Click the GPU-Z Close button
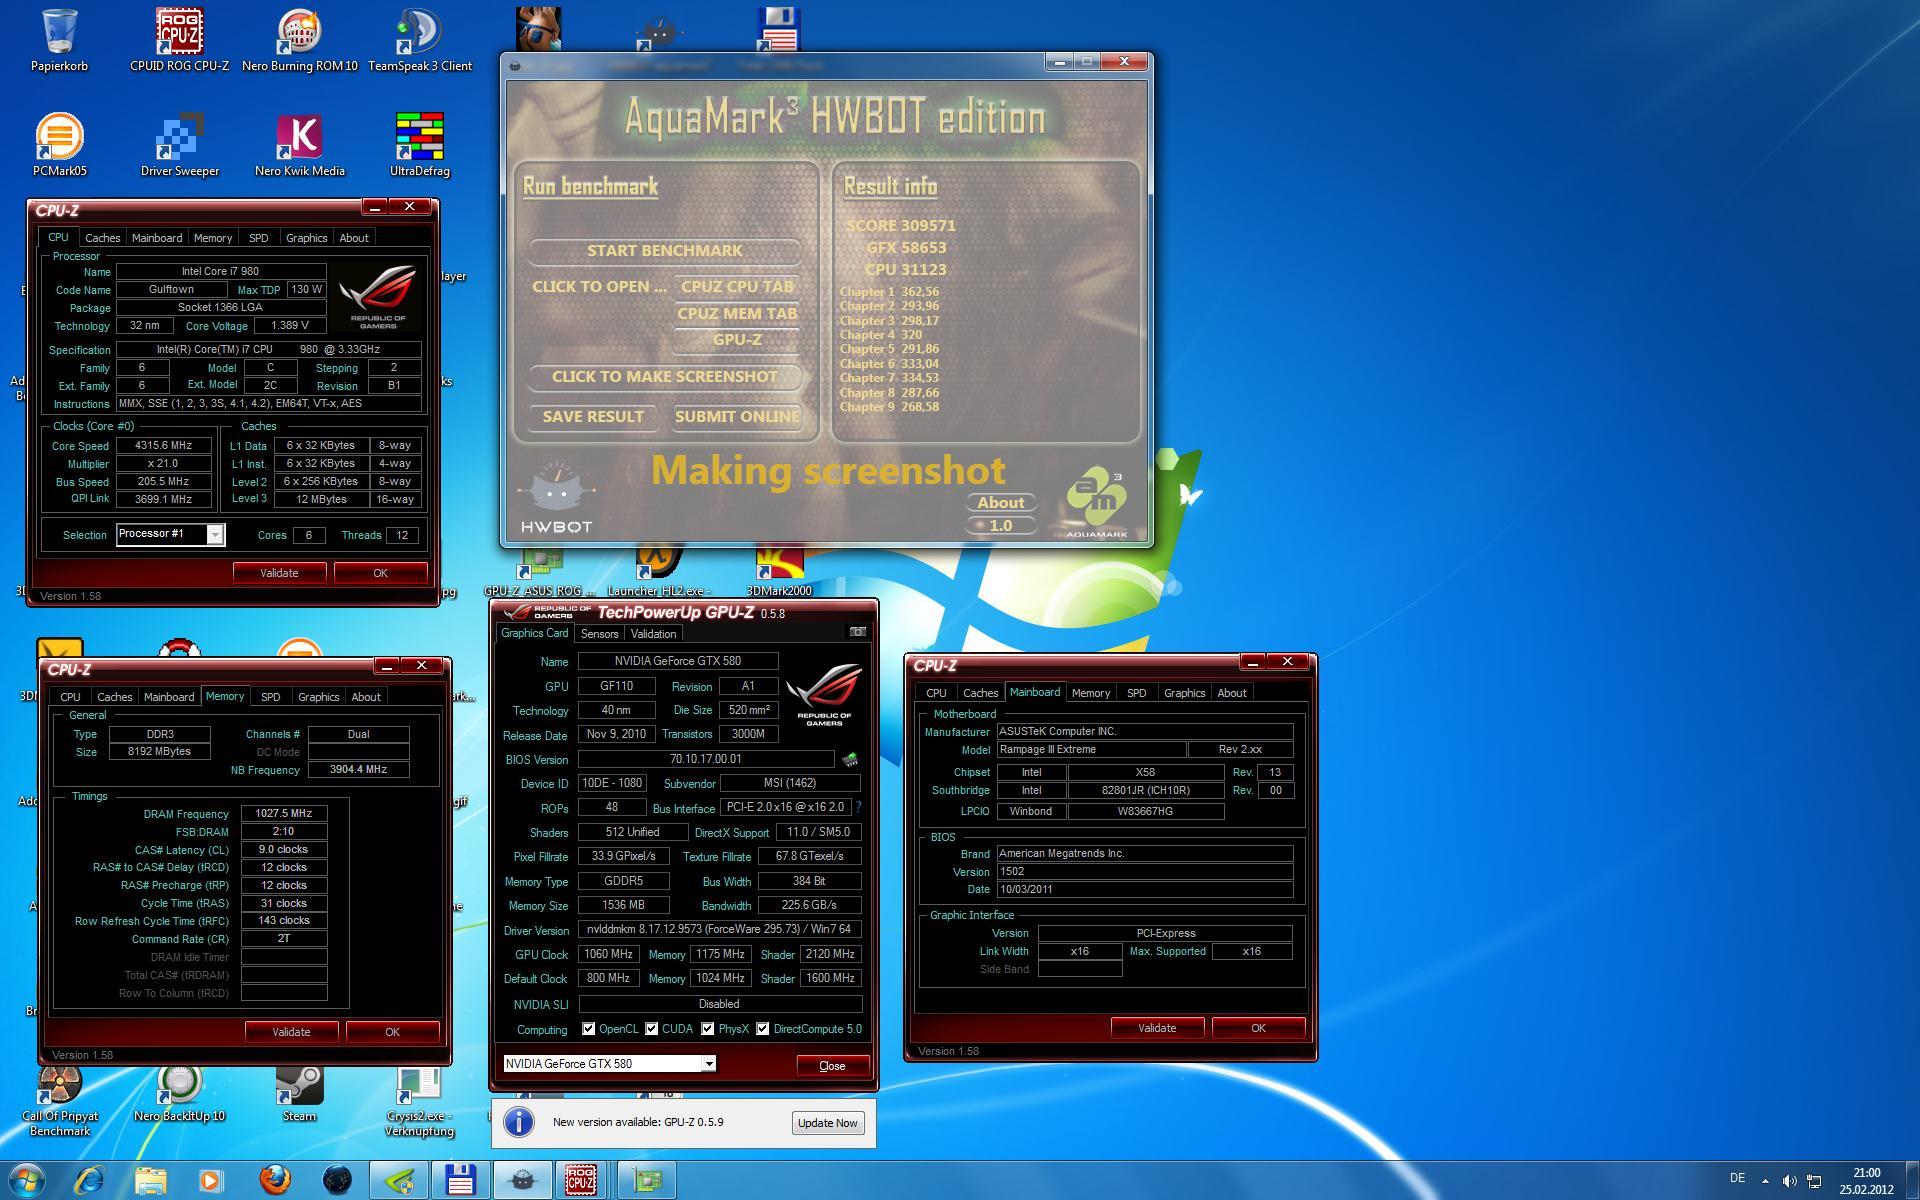This screenshot has height=1200, width=1920. pos(832,1065)
